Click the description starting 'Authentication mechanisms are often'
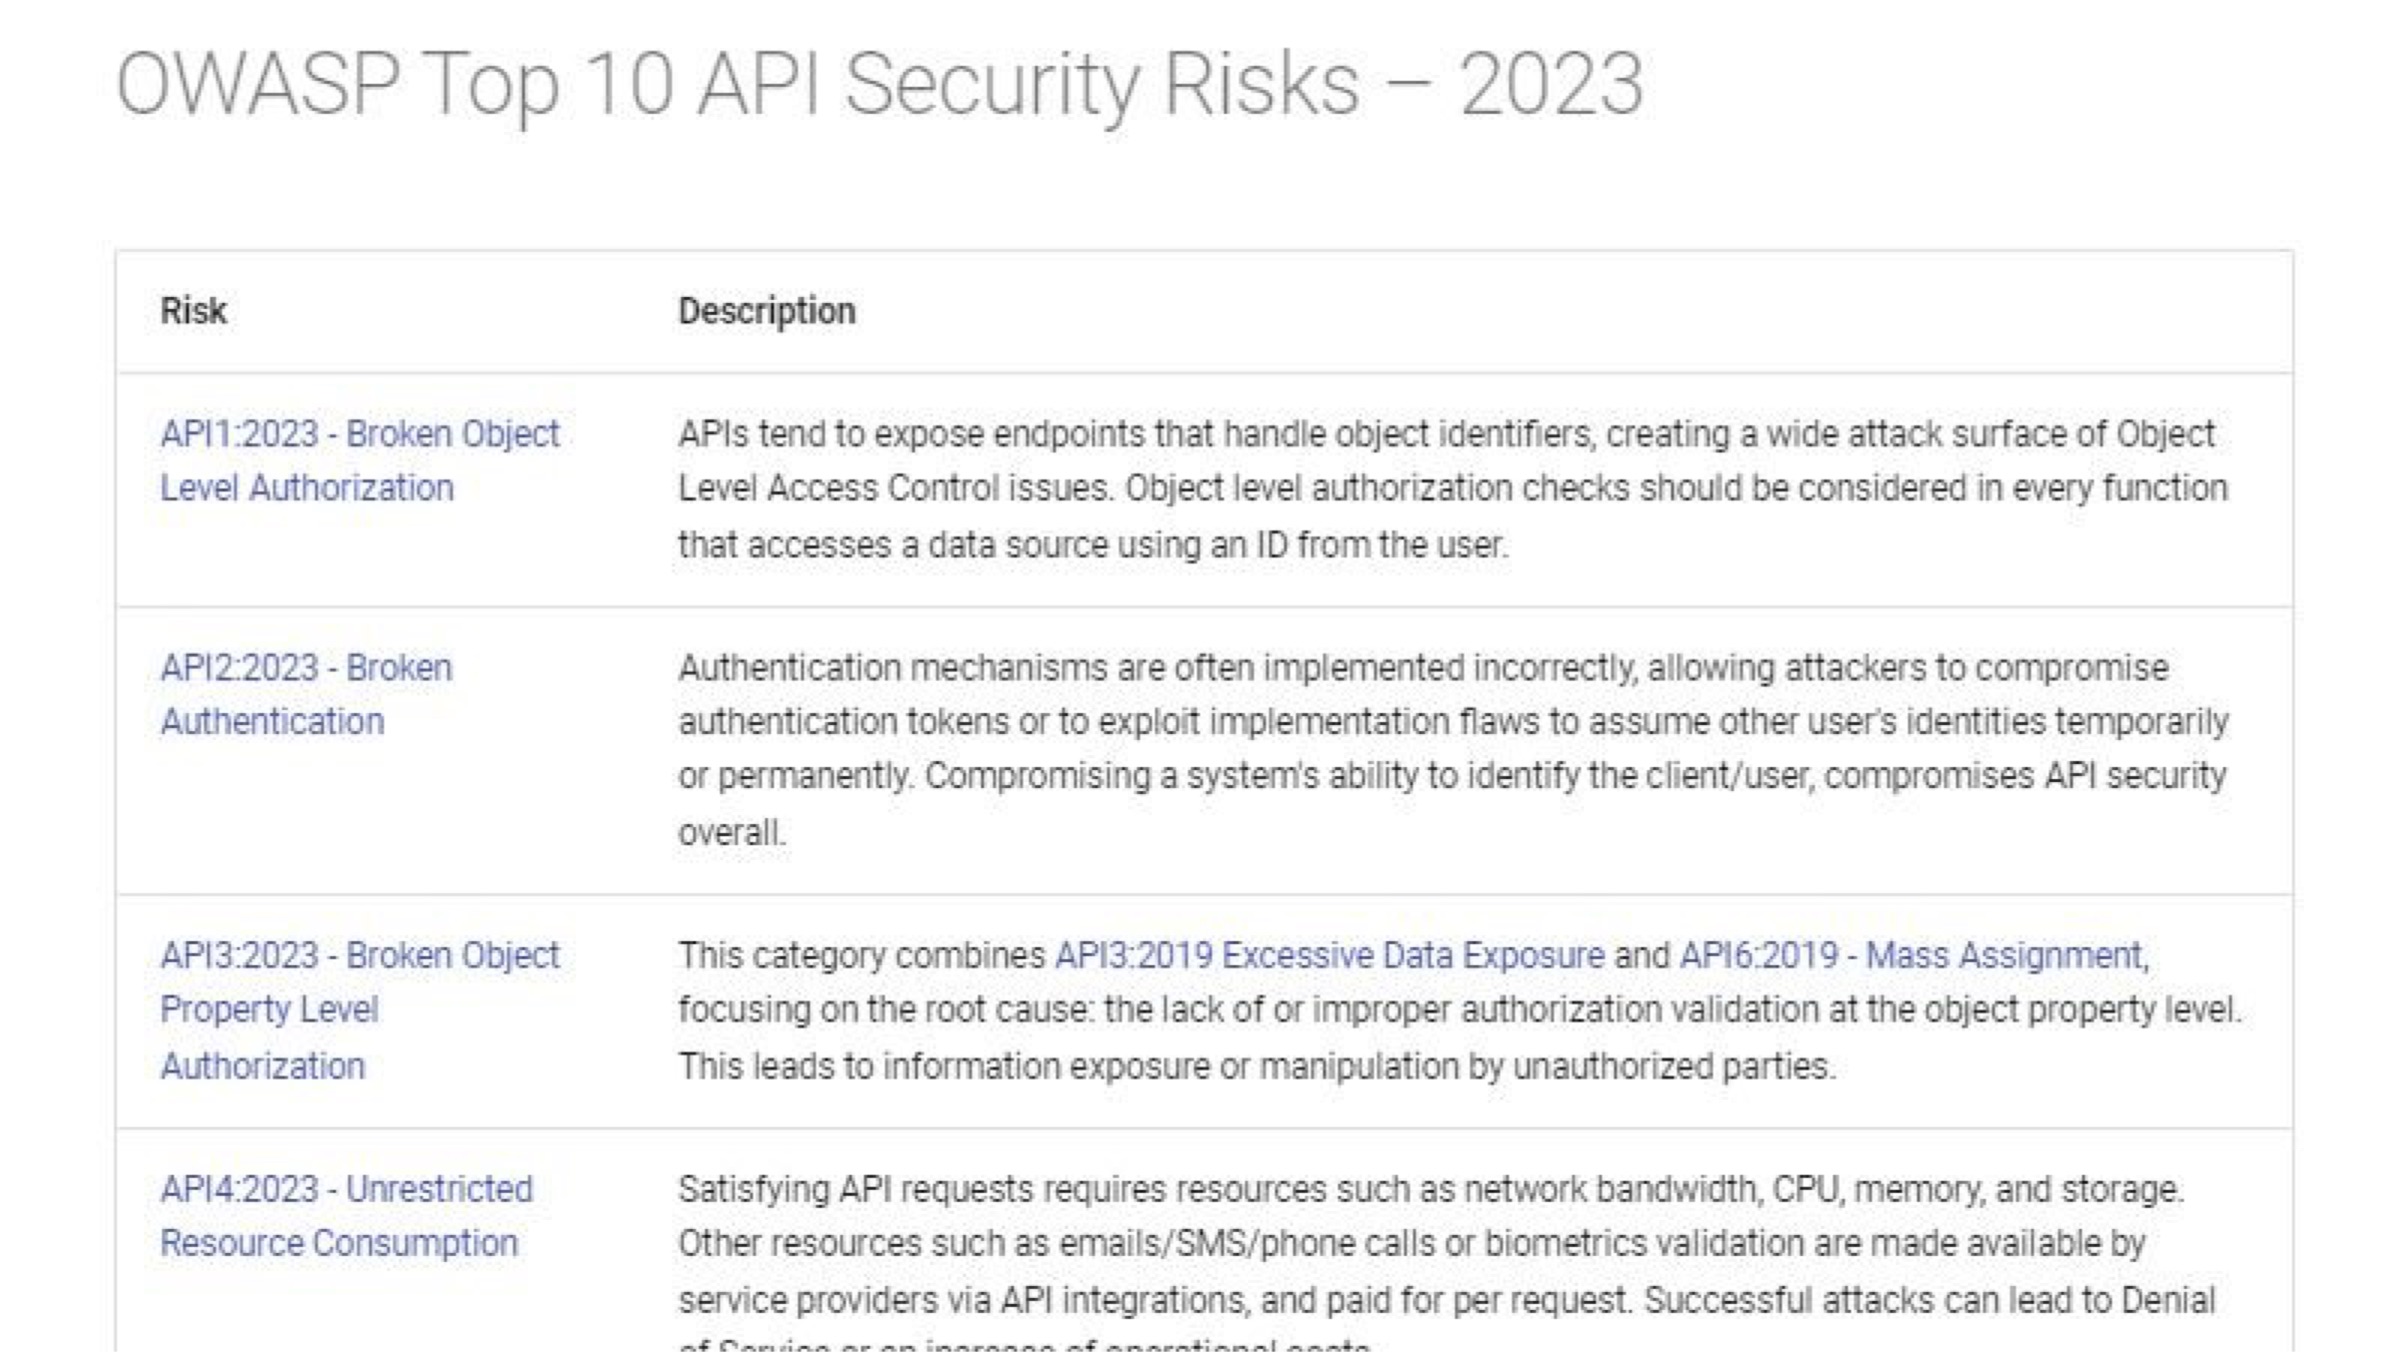This screenshot has height=1352, width=2403. [1453, 750]
